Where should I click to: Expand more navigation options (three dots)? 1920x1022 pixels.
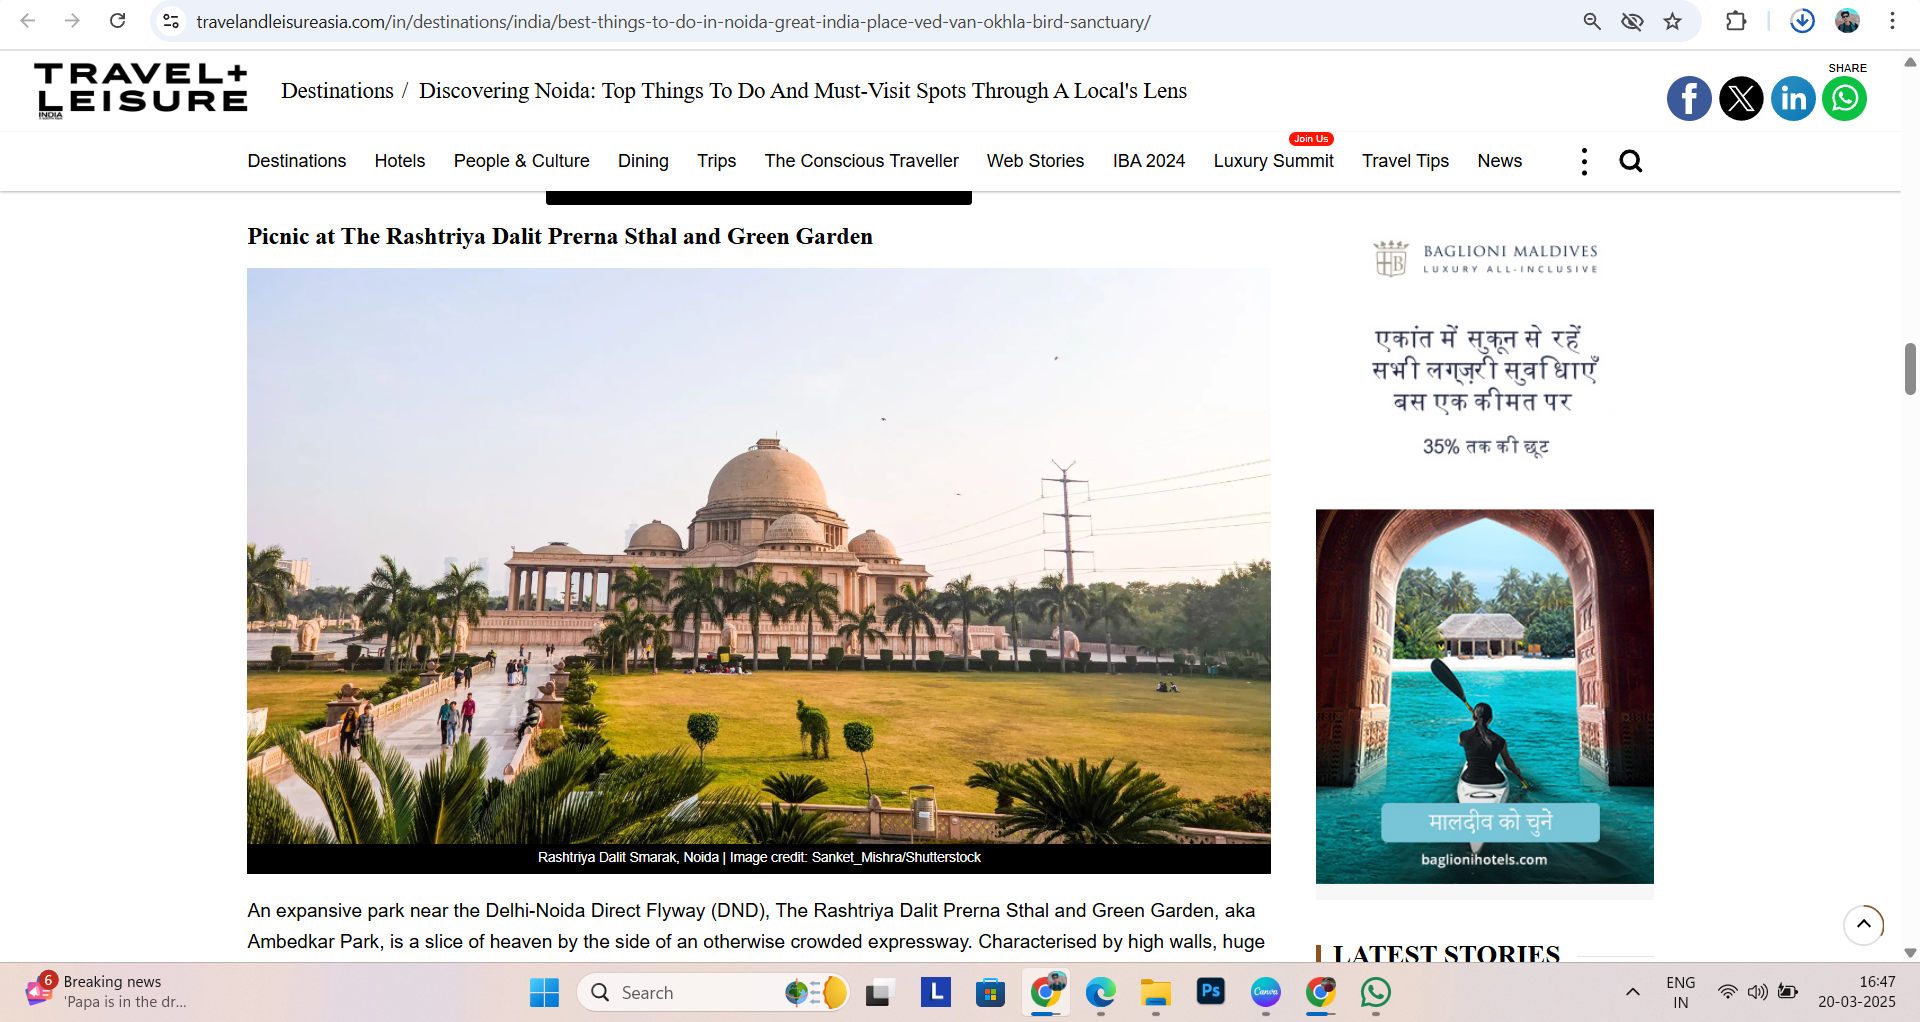(x=1584, y=161)
